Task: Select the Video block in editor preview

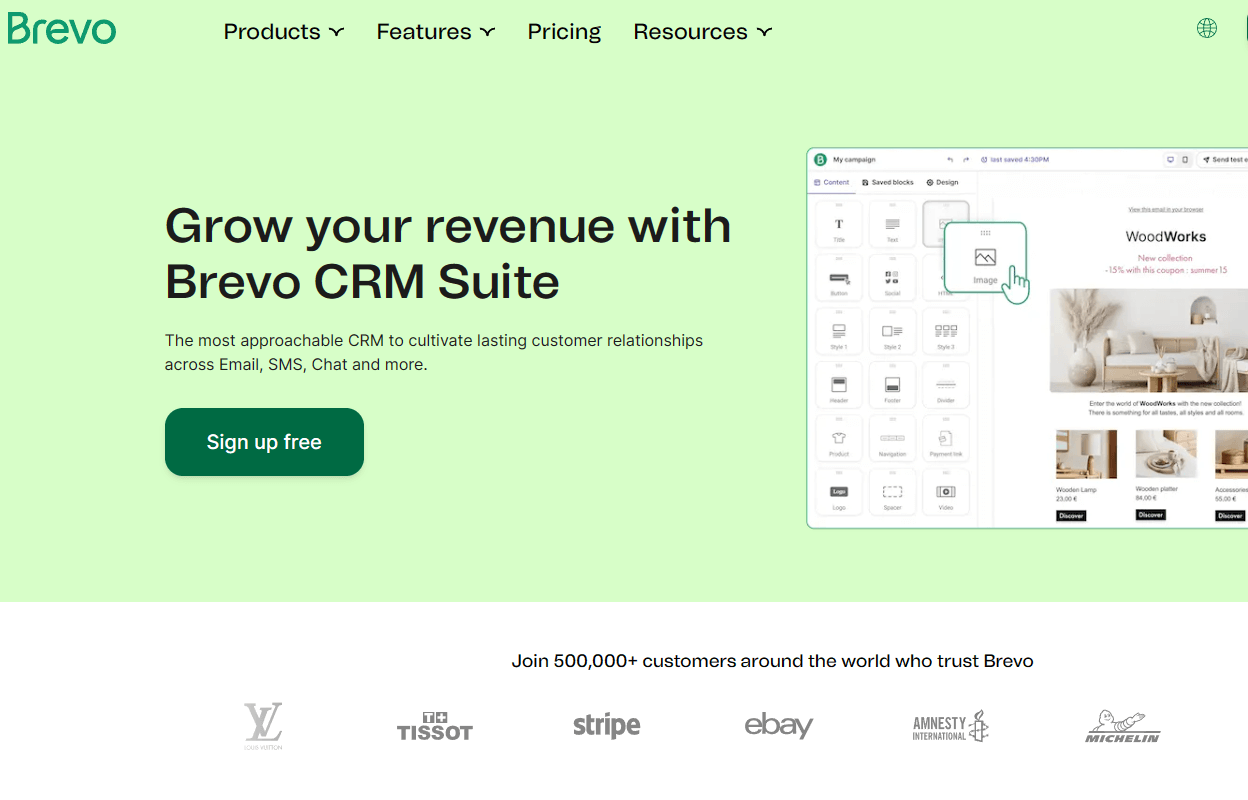Action: pyautogui.click(x=946, y=493)
